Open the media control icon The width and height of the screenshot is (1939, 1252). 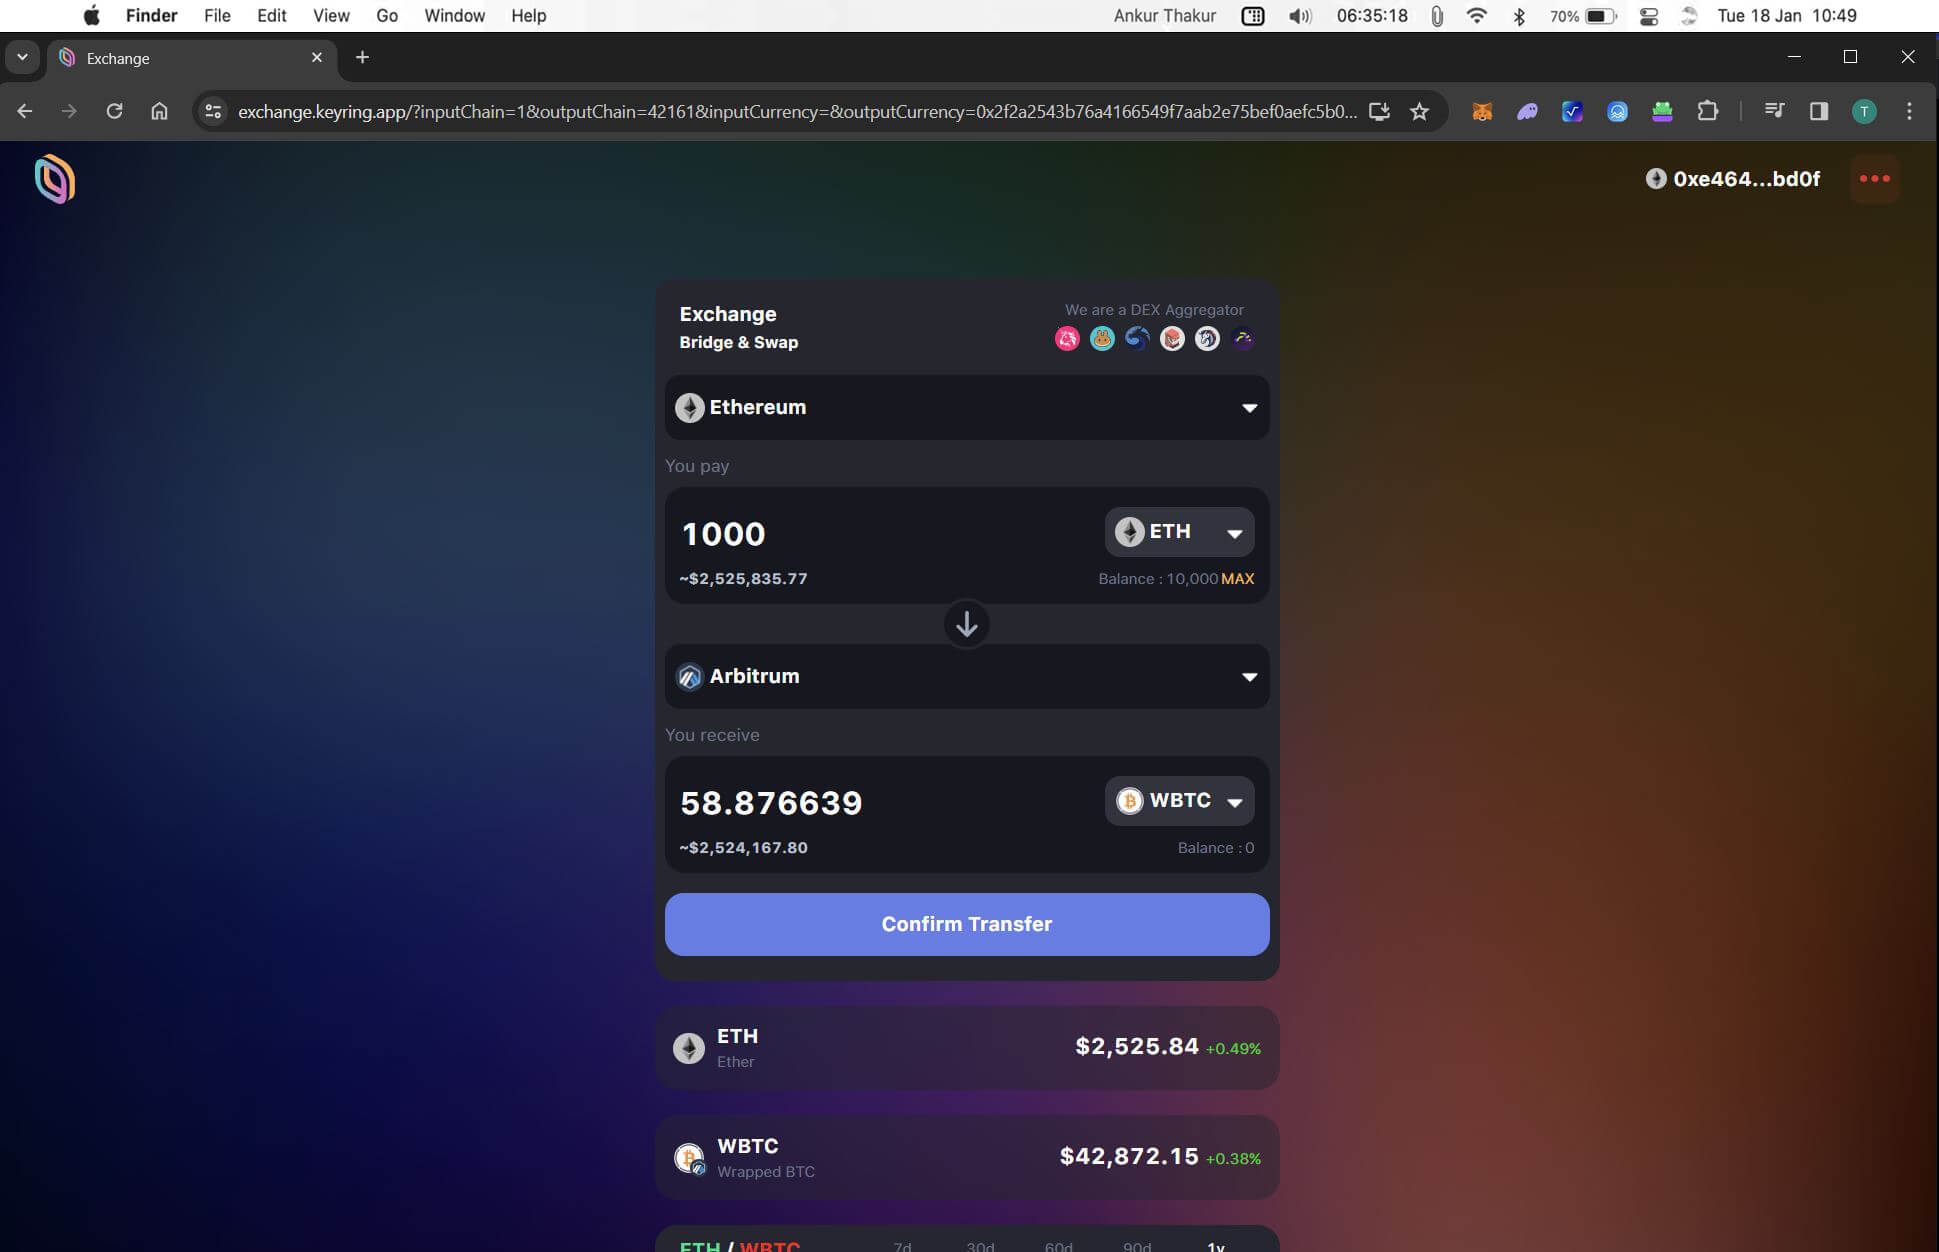[1774, 111]
